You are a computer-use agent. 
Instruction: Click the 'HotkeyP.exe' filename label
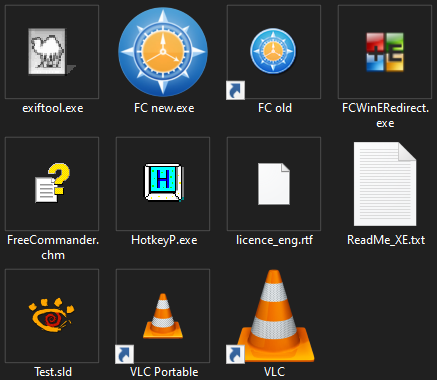point(164,240)
